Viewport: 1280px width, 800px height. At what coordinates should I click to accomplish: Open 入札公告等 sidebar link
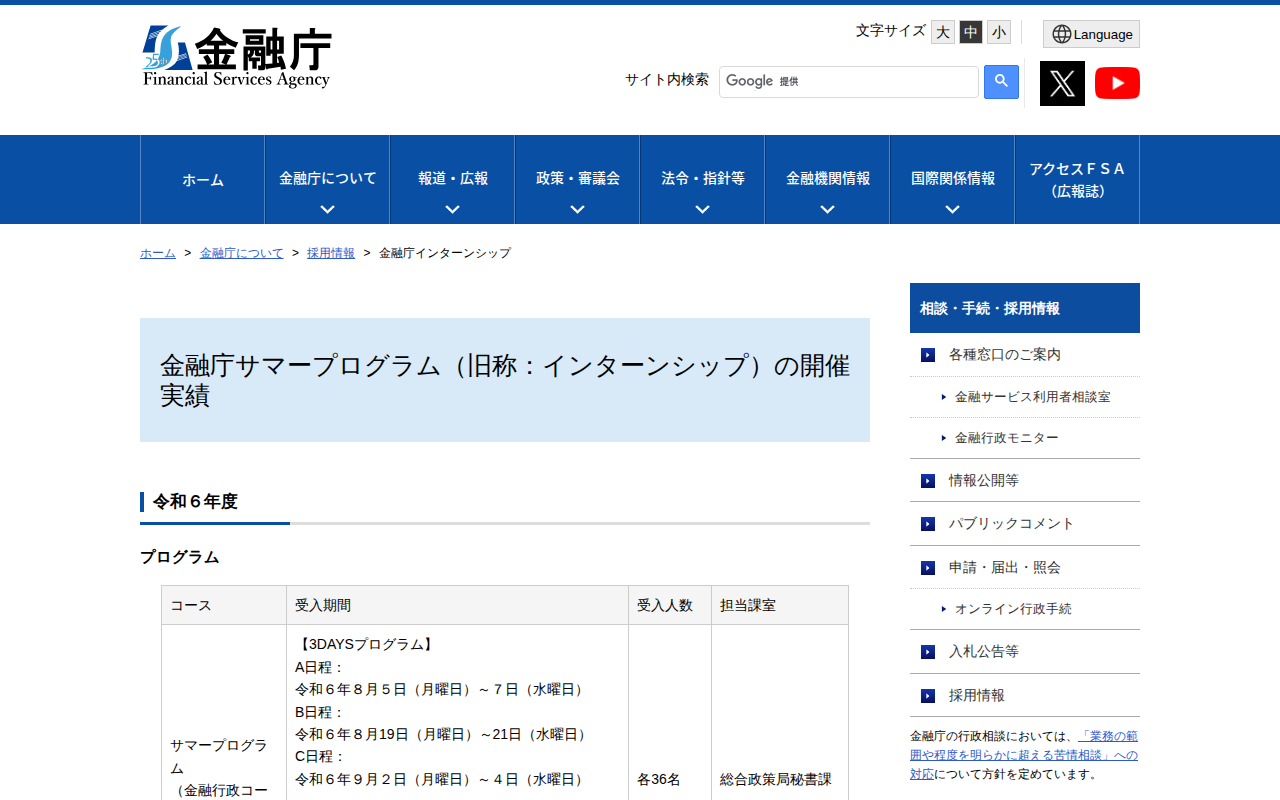[983, 652]
